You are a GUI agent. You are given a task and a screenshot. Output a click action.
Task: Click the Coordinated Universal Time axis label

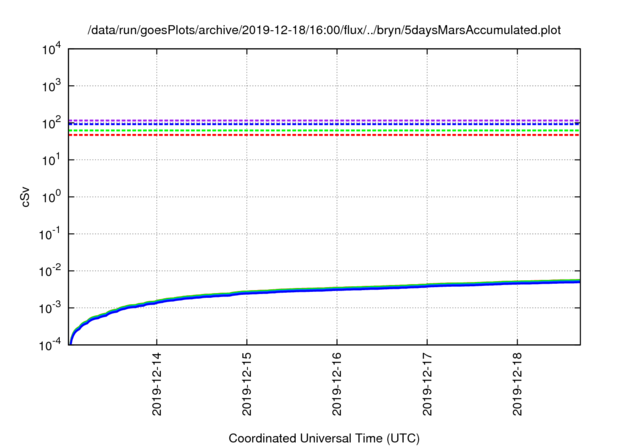pyautogui.click(x=324, y=438)
